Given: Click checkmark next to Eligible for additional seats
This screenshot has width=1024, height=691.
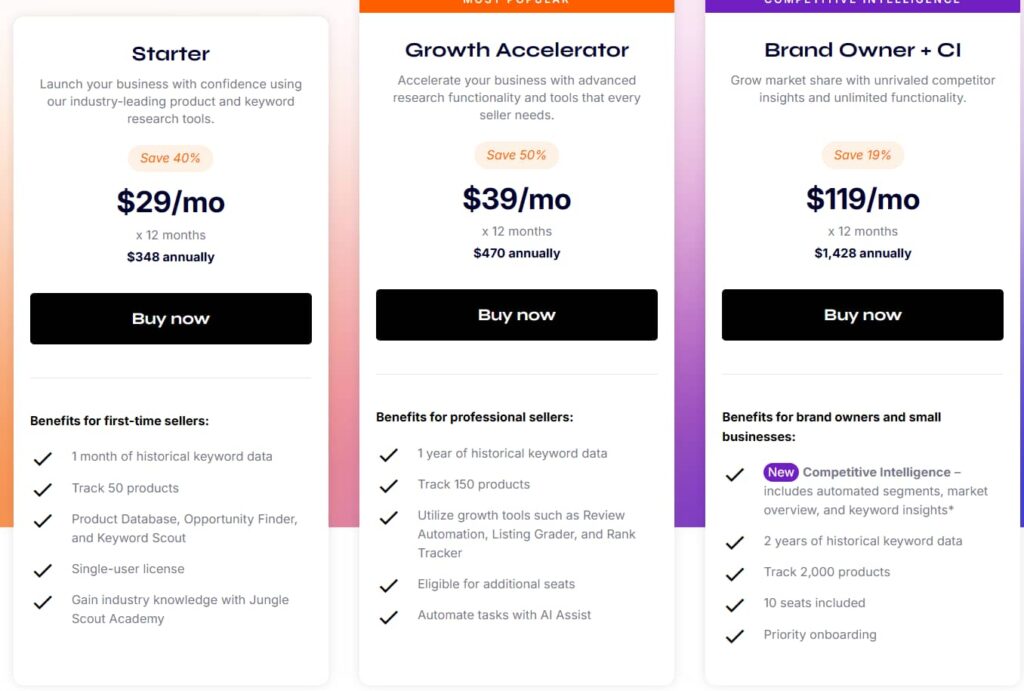Looking at the screenshot, I should pos(388,585).
